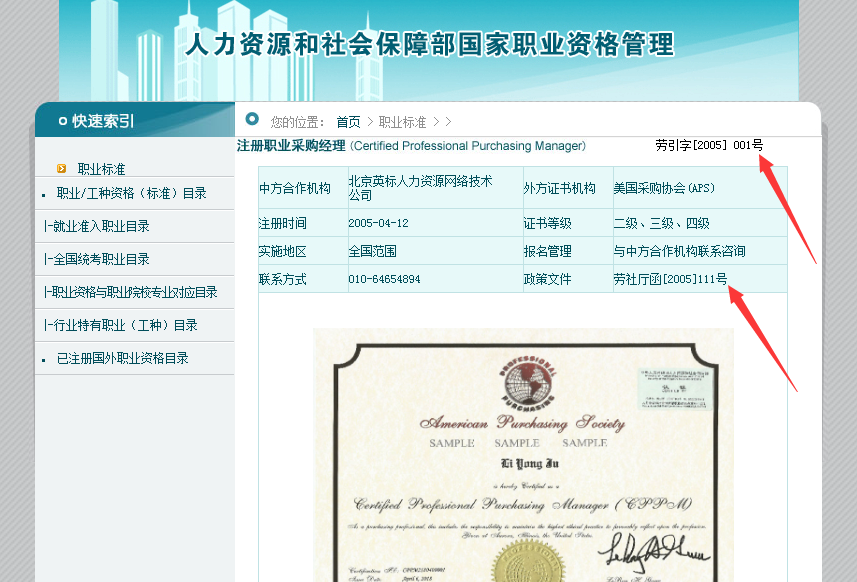Click the location icon before 您的位置
The width and height of the screenshot is (857, 582).
252,120
